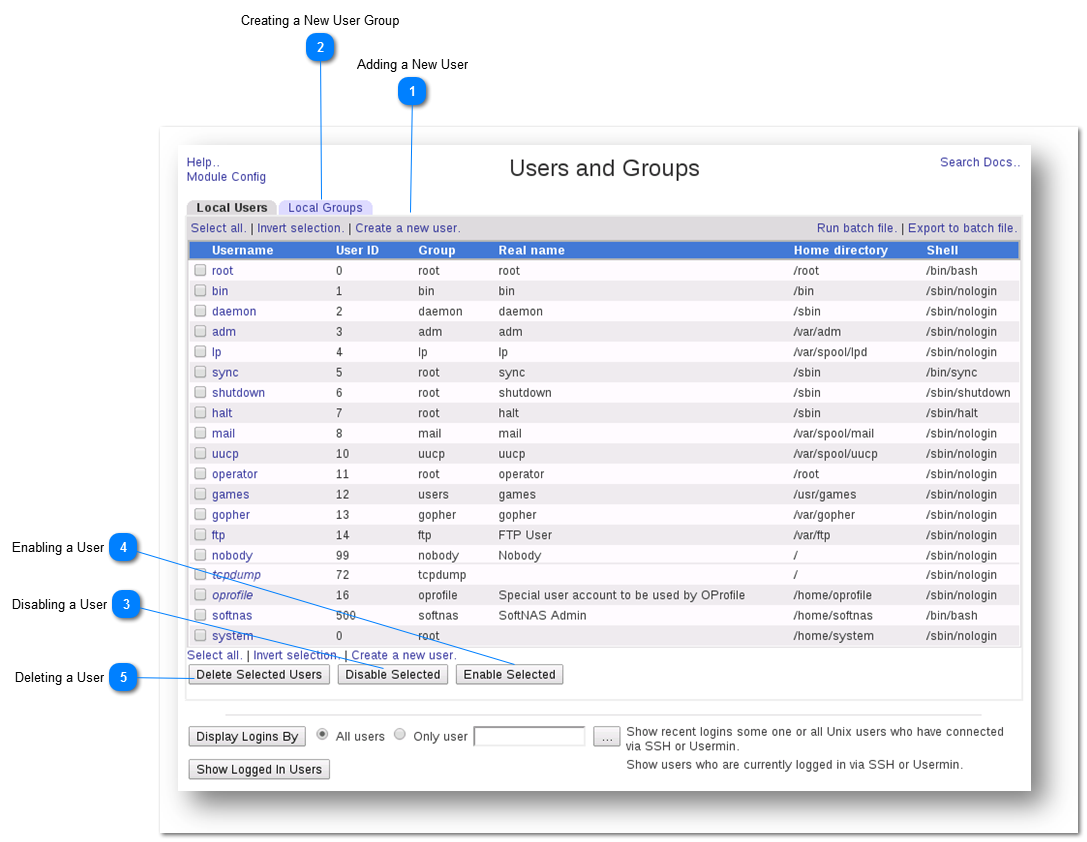Tick the gopher user checkbox
Screen dimensions: 1087x842
pyautogui.click(x=200, y=514)
